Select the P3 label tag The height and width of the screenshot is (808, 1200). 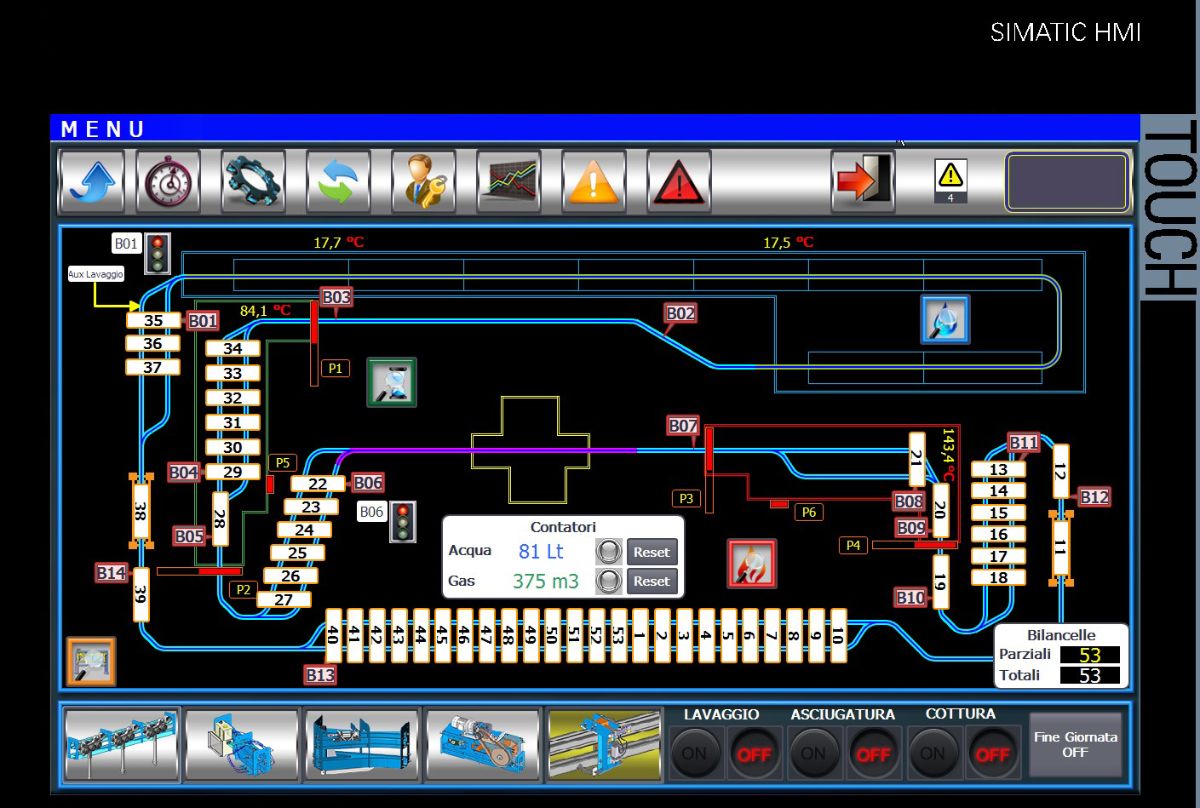click(686, 497)
